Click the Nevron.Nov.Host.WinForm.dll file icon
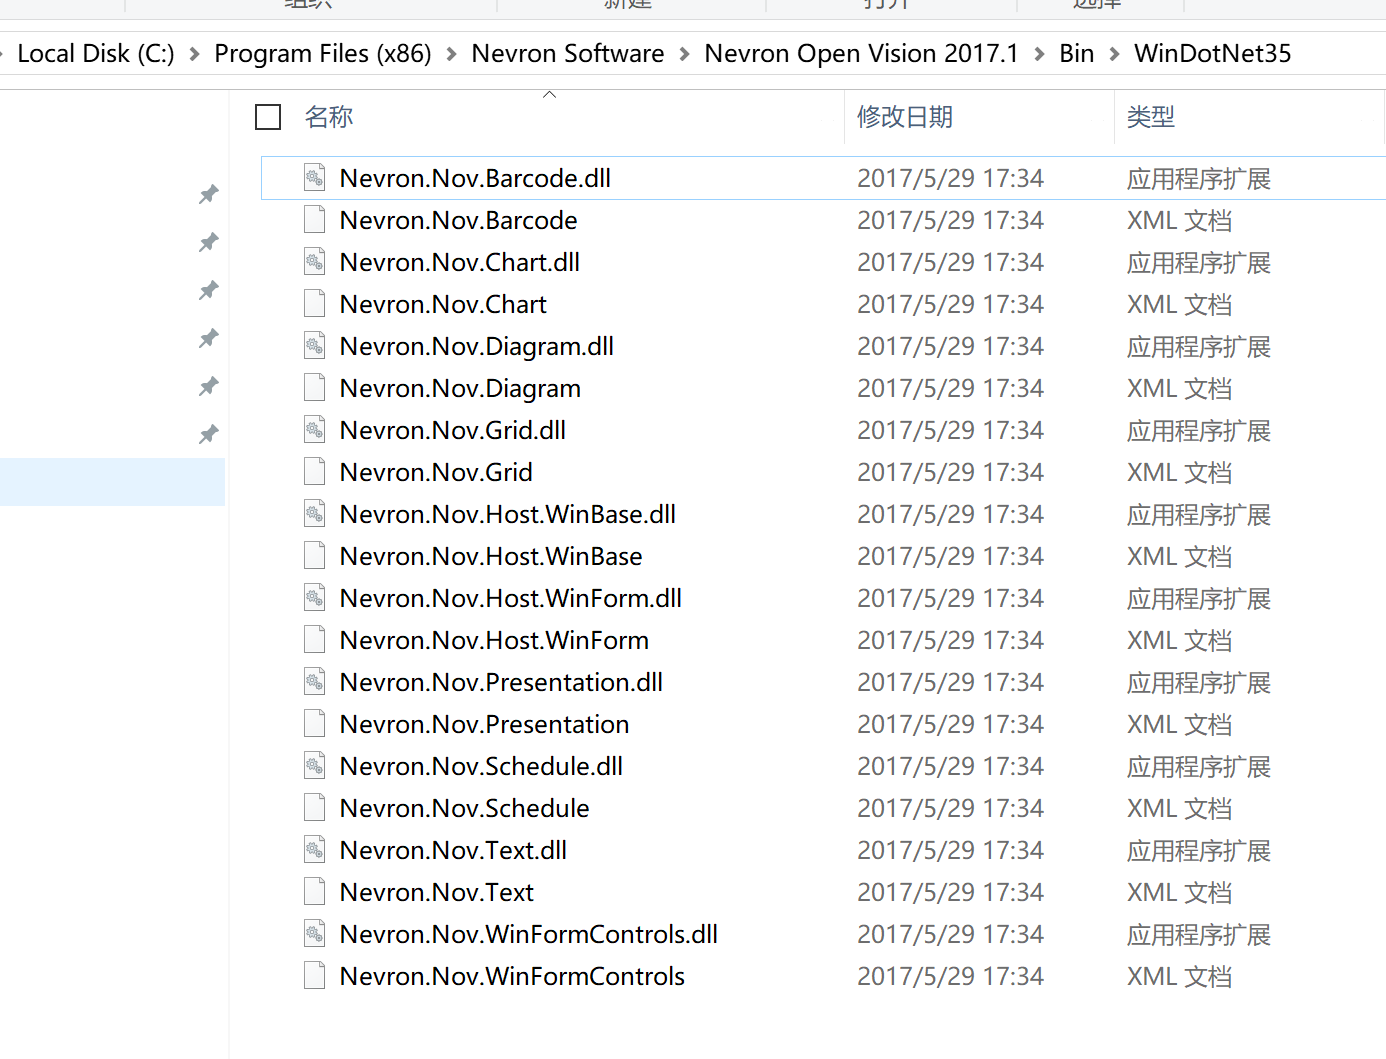1386x1059 pixels. pos(314,598)
